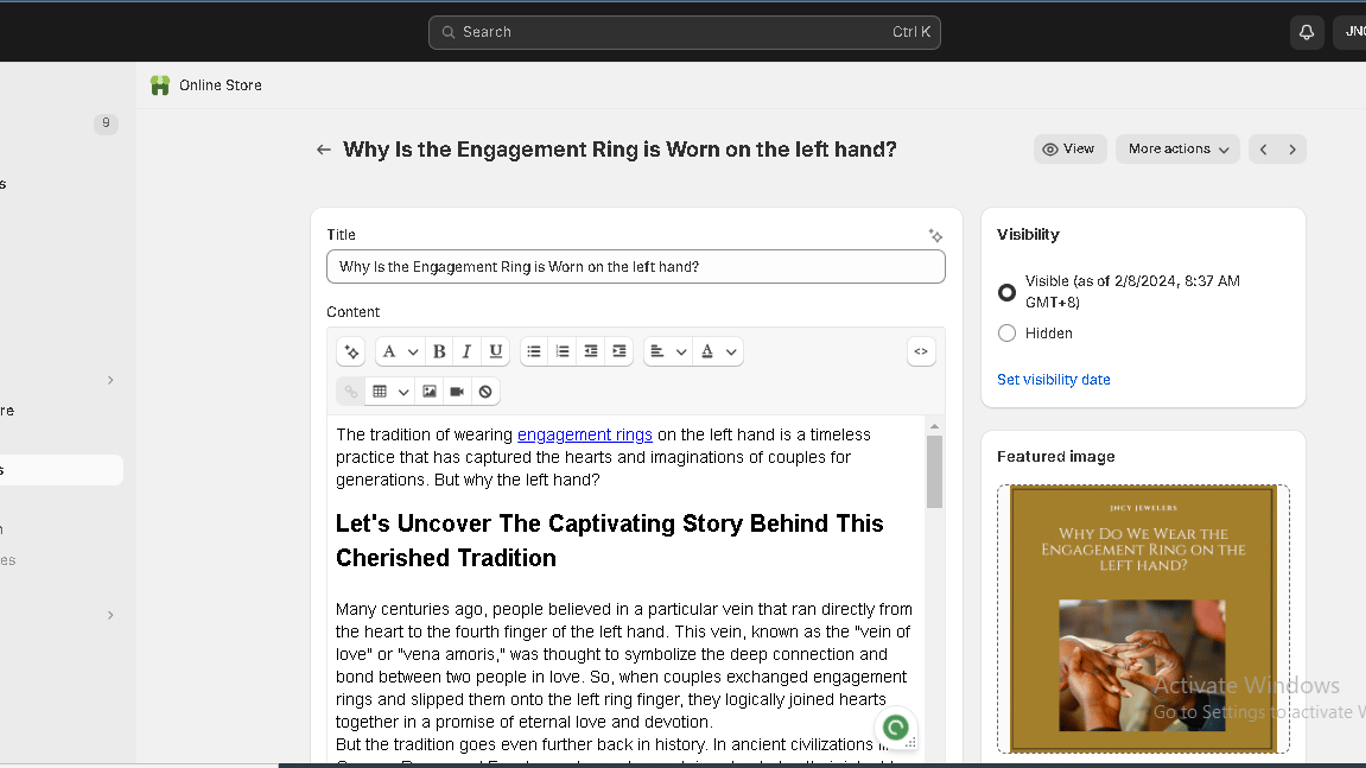Click the Online Store header item
This screenshot has width=1366, height=768.
220,86
